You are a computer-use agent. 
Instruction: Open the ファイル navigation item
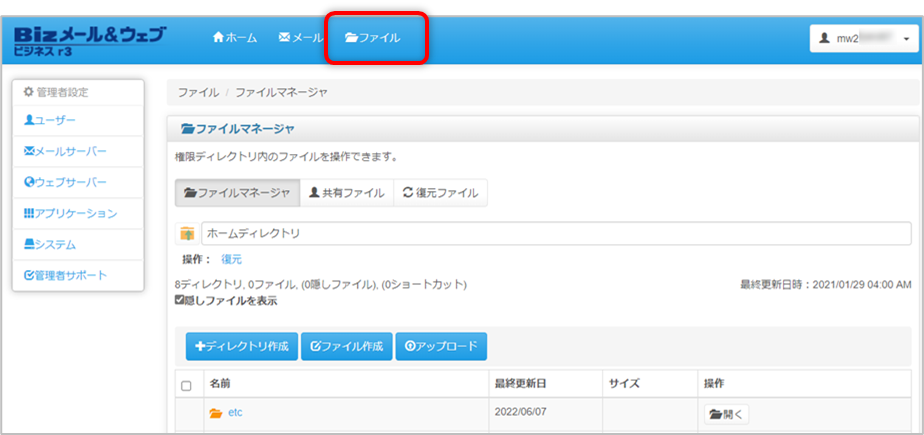373,38
